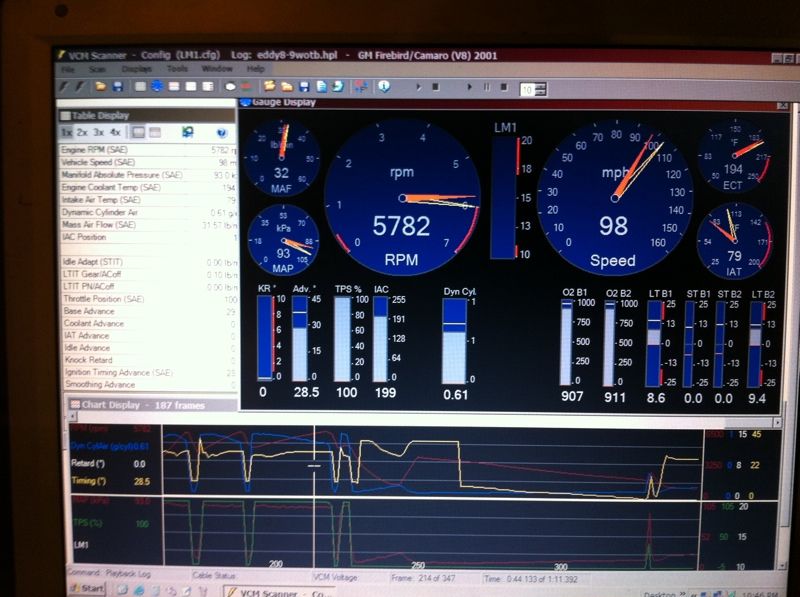
Task: Click the second open folder icon near log tools
Action: coord(287,87)
